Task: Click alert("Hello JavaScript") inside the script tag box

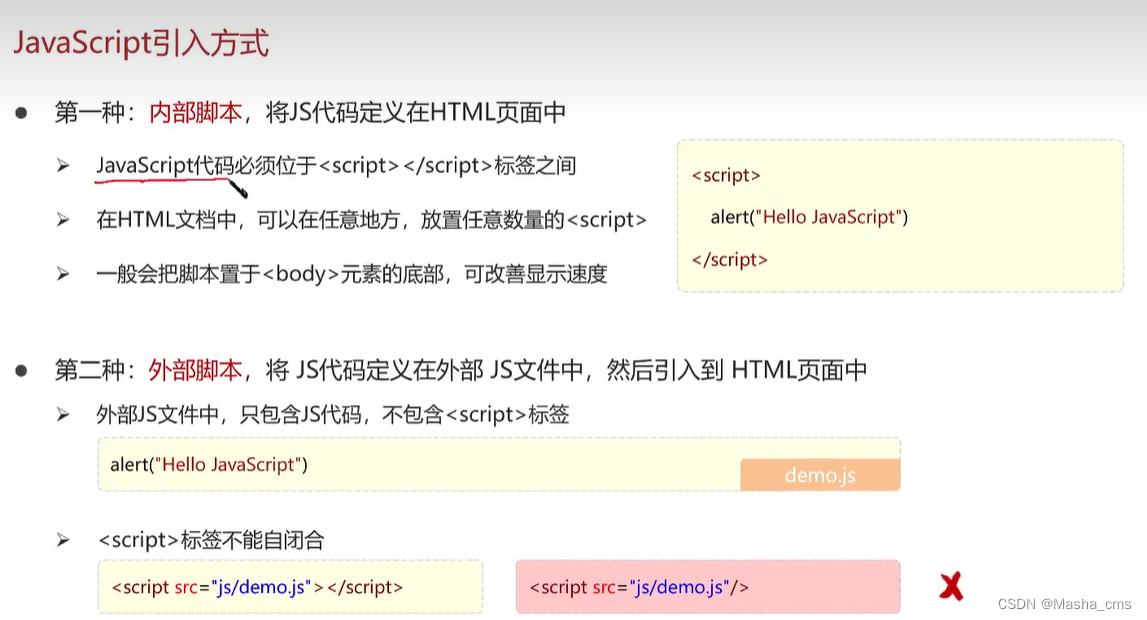Action: pos(809,217)
